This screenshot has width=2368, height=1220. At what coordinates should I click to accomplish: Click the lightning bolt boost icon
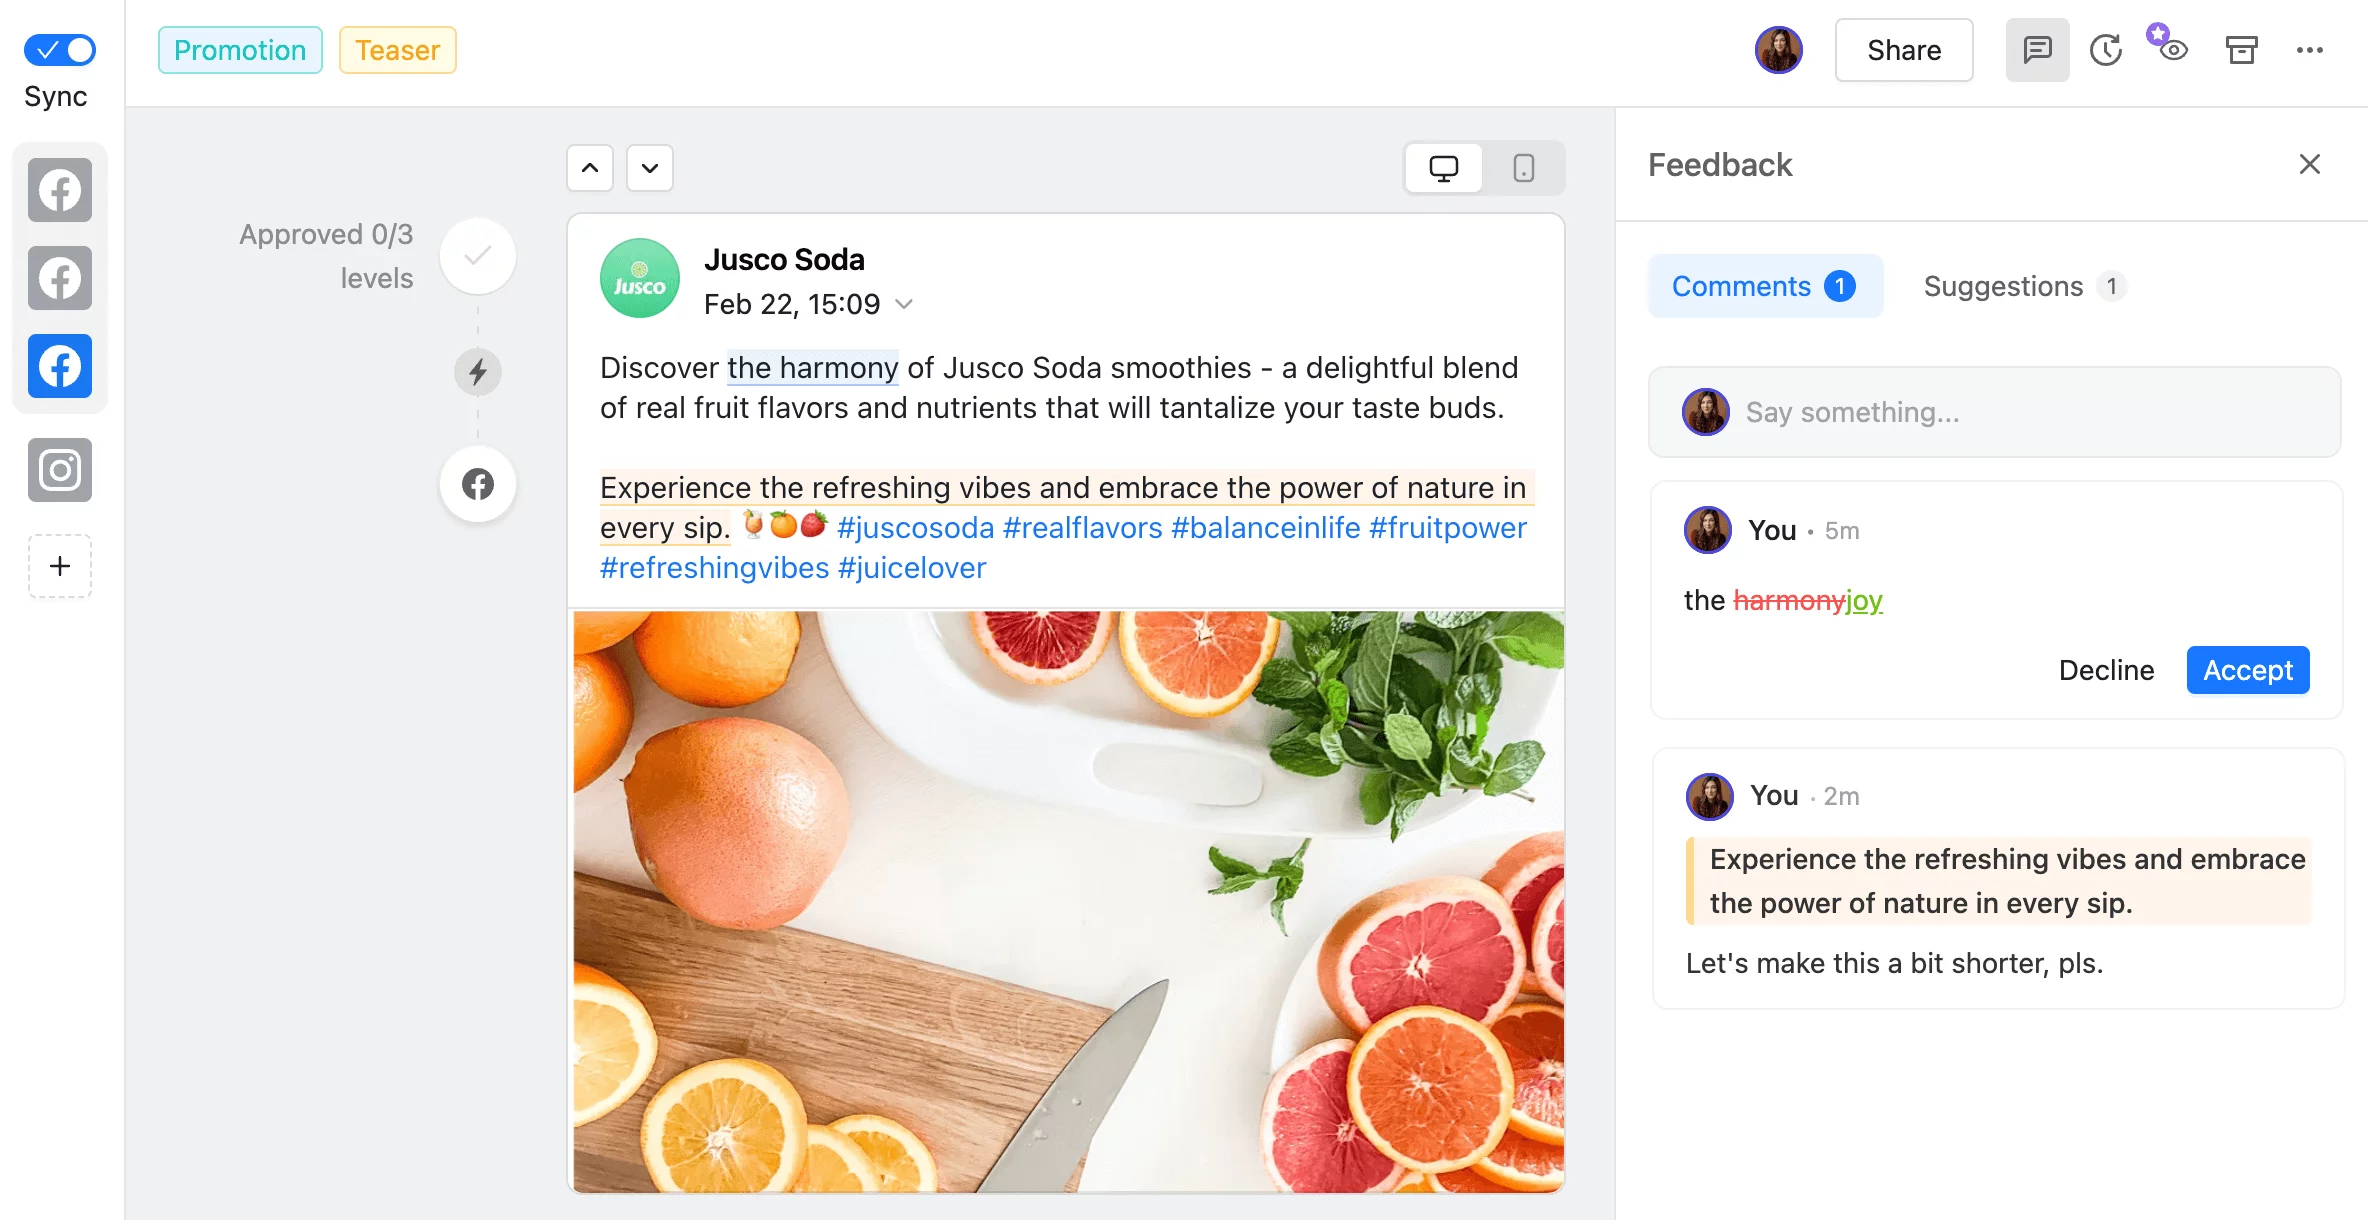[478, 370]
